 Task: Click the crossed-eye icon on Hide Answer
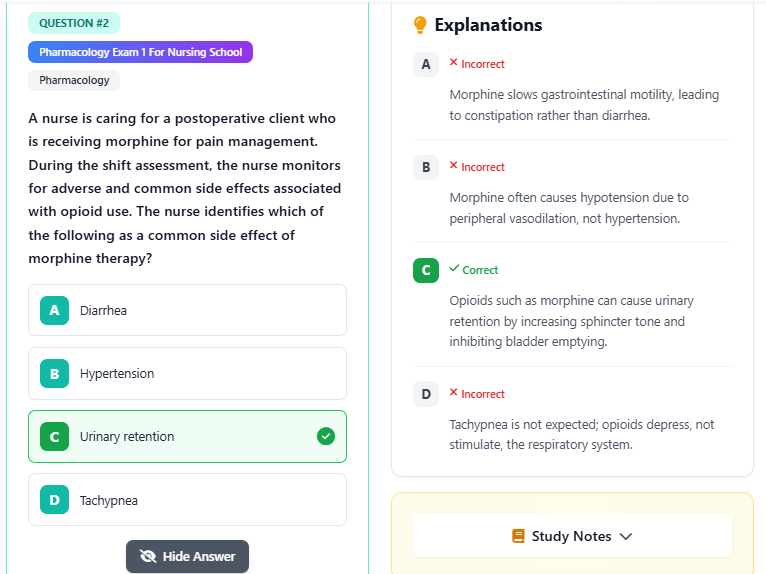148,557
